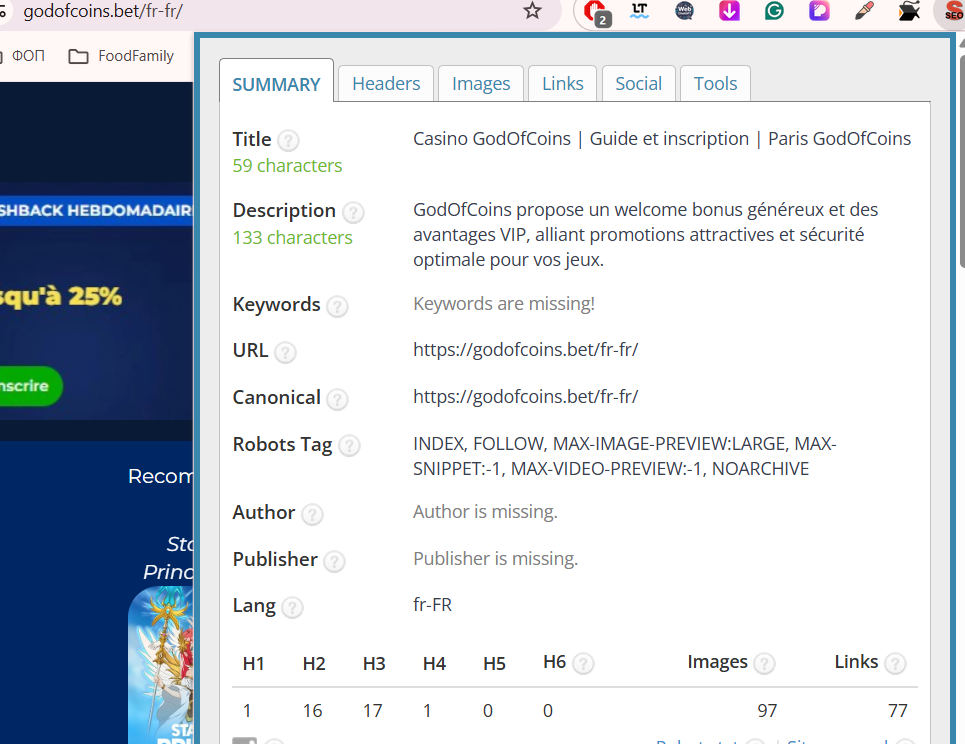Show help for Keywords field
Viewport: 965px width, 744px height.
click(337, 306)
